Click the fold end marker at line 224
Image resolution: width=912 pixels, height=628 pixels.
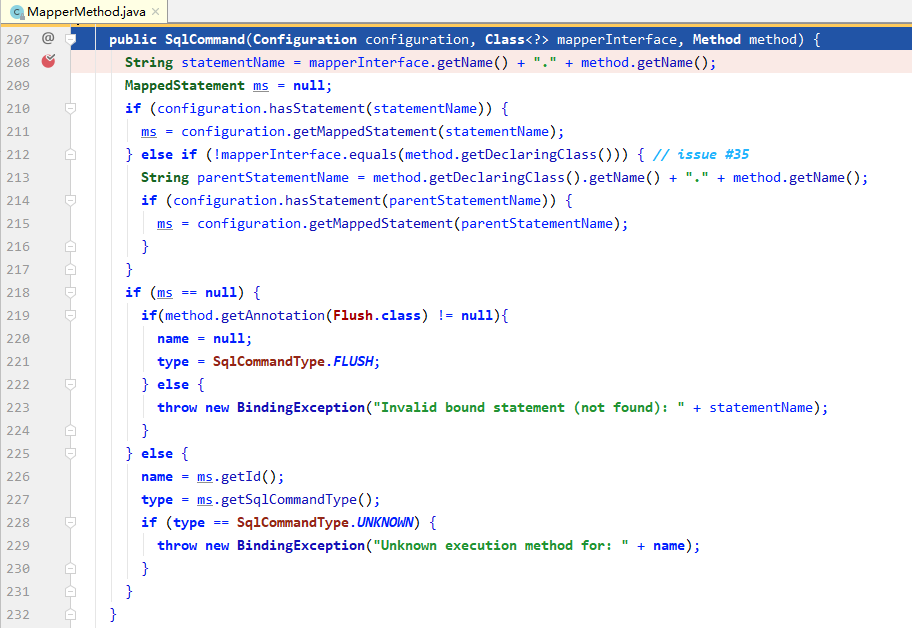point(70,430)
